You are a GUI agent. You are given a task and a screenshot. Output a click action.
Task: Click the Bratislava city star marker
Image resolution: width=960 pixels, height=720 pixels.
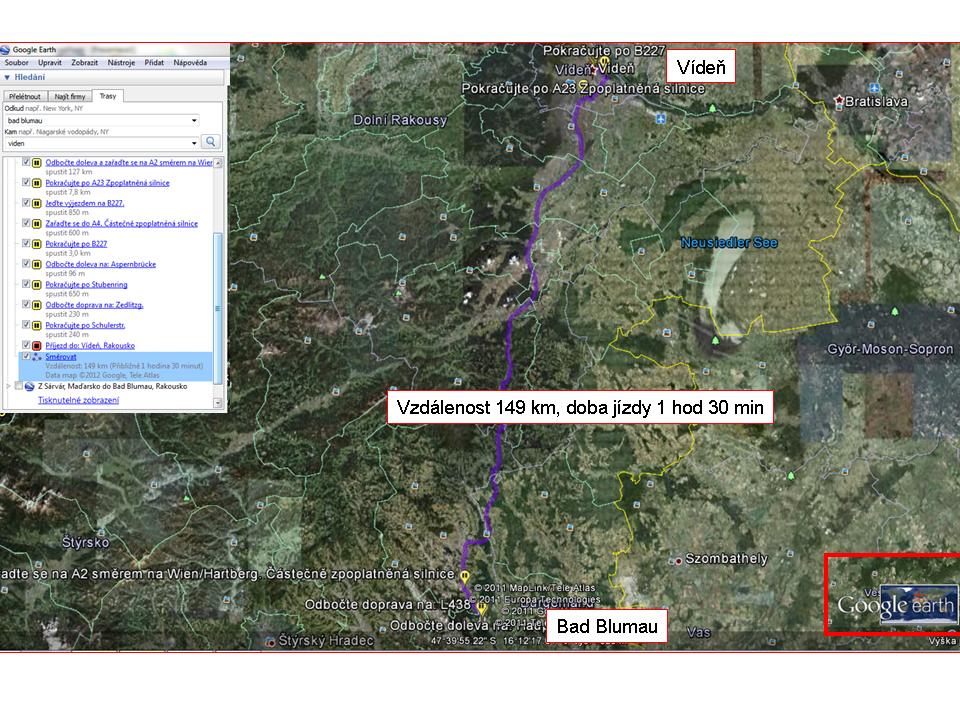tap(839, 100)
